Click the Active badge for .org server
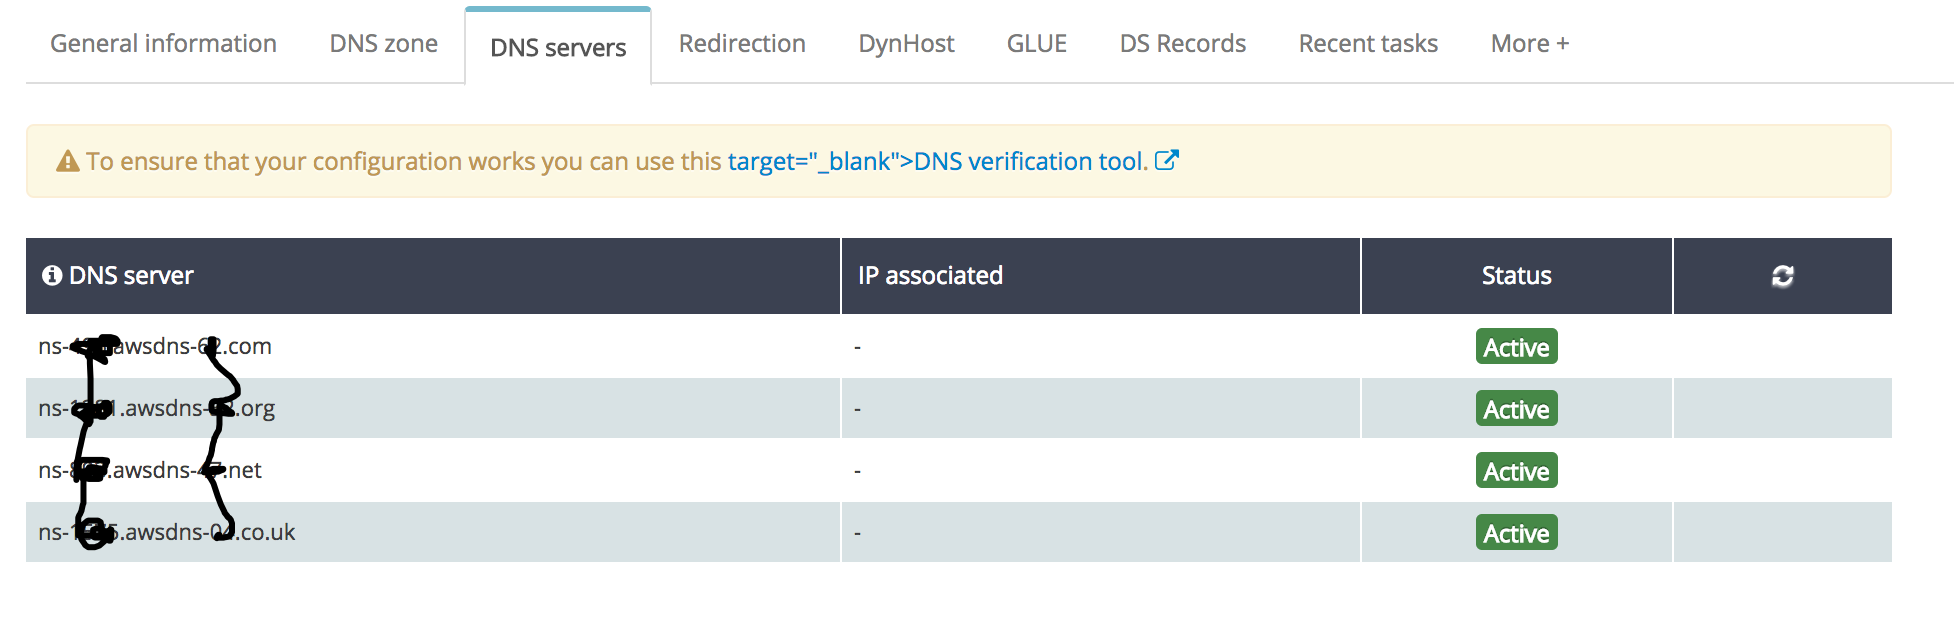 (1516, 409)
